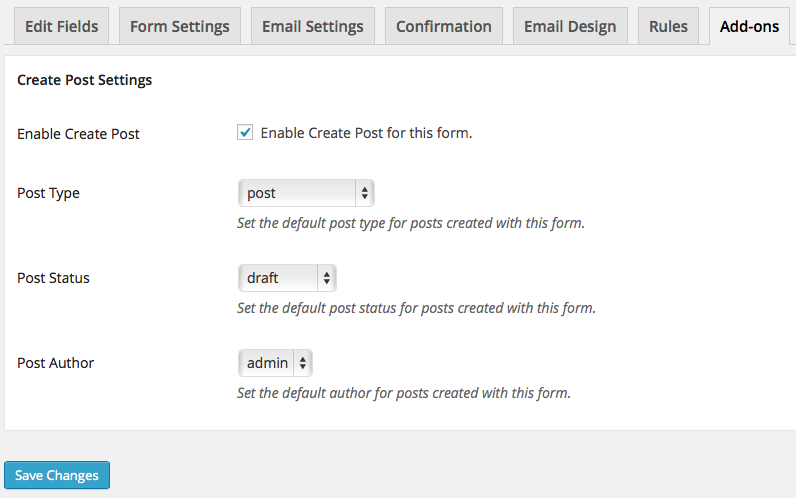This screenshot has height=498, width=796.
Task: Click the Post Author field label
Action: (x=55, y=363)
